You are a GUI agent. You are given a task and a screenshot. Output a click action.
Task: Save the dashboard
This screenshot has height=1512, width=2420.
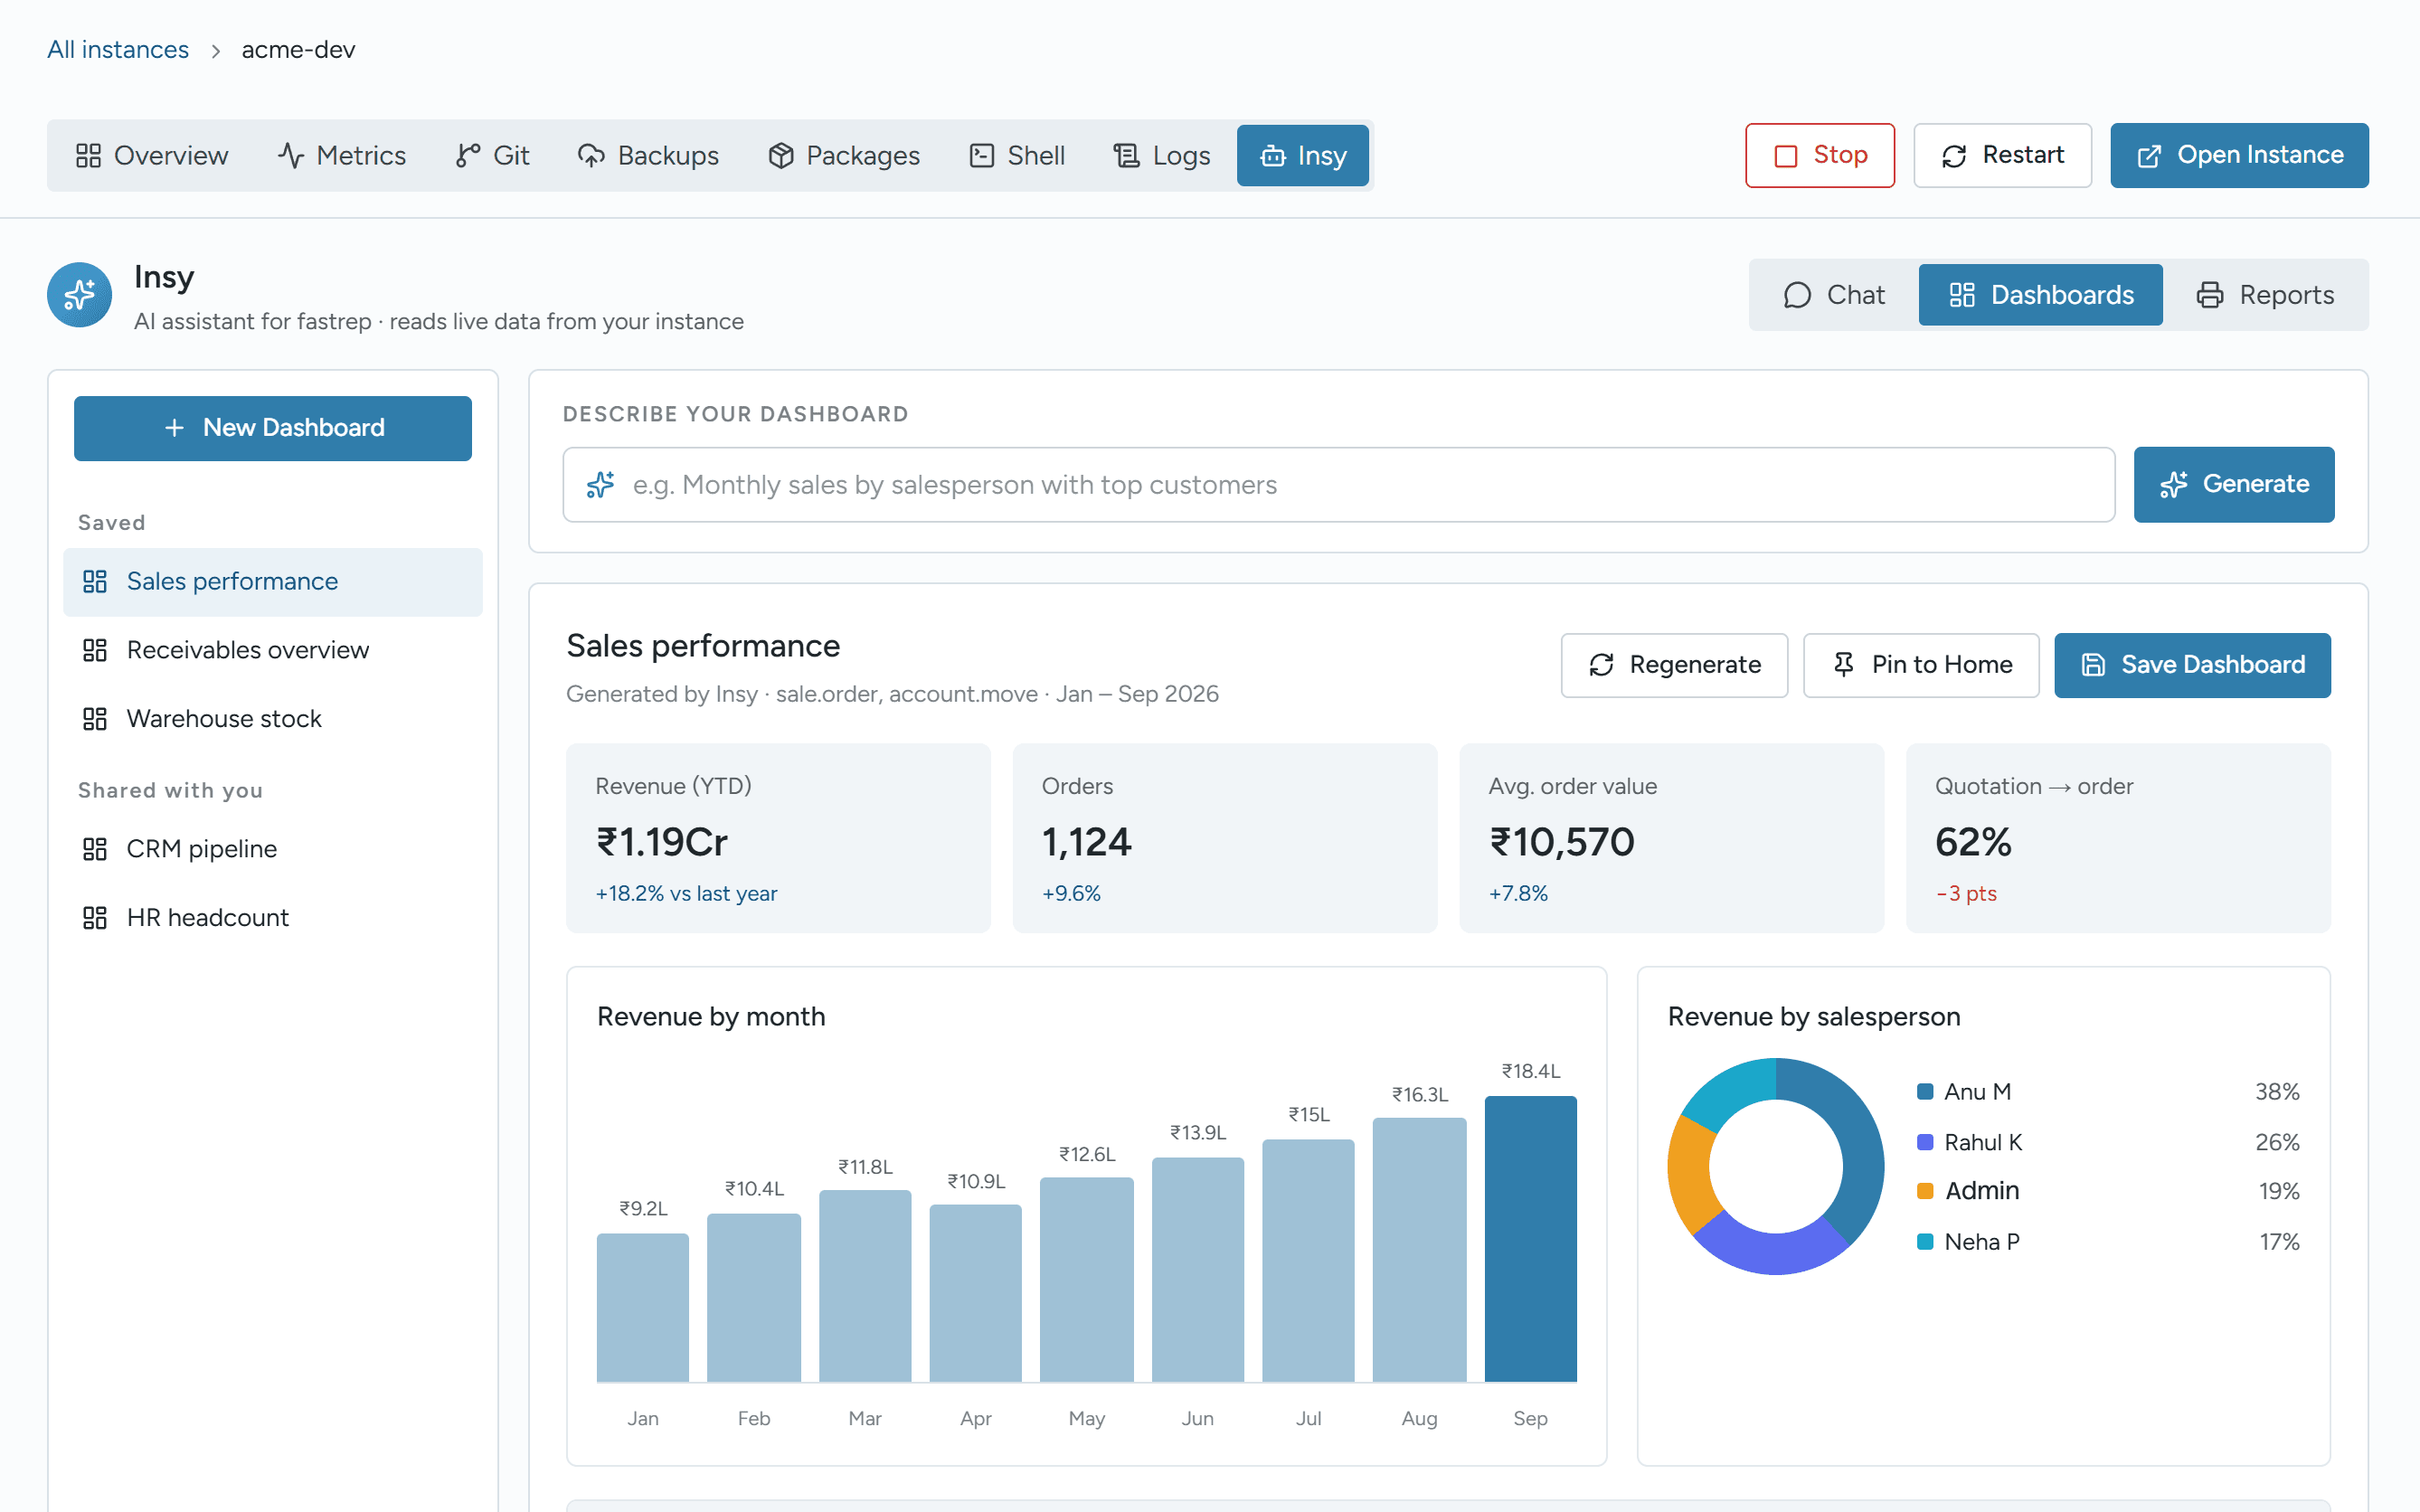pyautogui.click(x=2192, y=665)
